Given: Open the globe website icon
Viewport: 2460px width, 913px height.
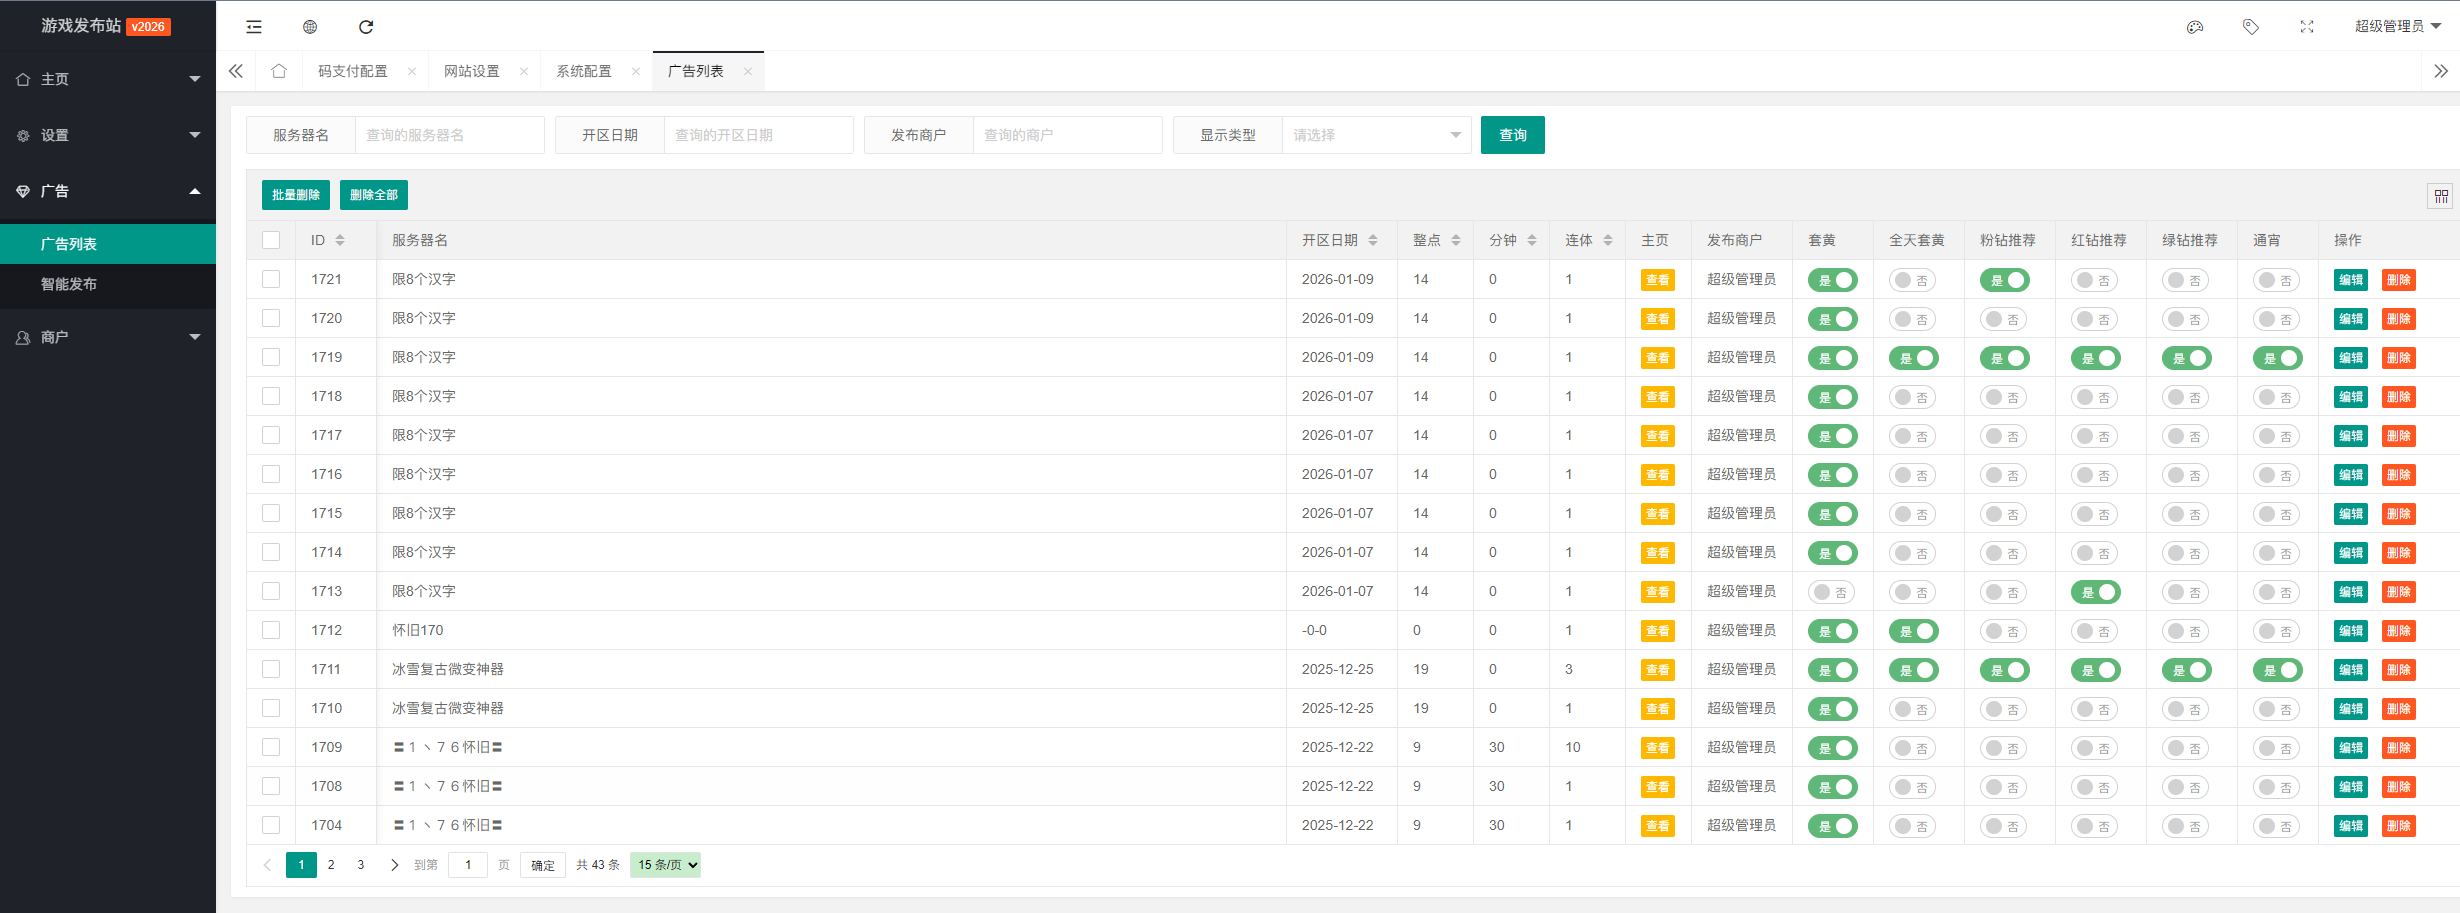Looking at the screenshot, I should coord(310,27).
